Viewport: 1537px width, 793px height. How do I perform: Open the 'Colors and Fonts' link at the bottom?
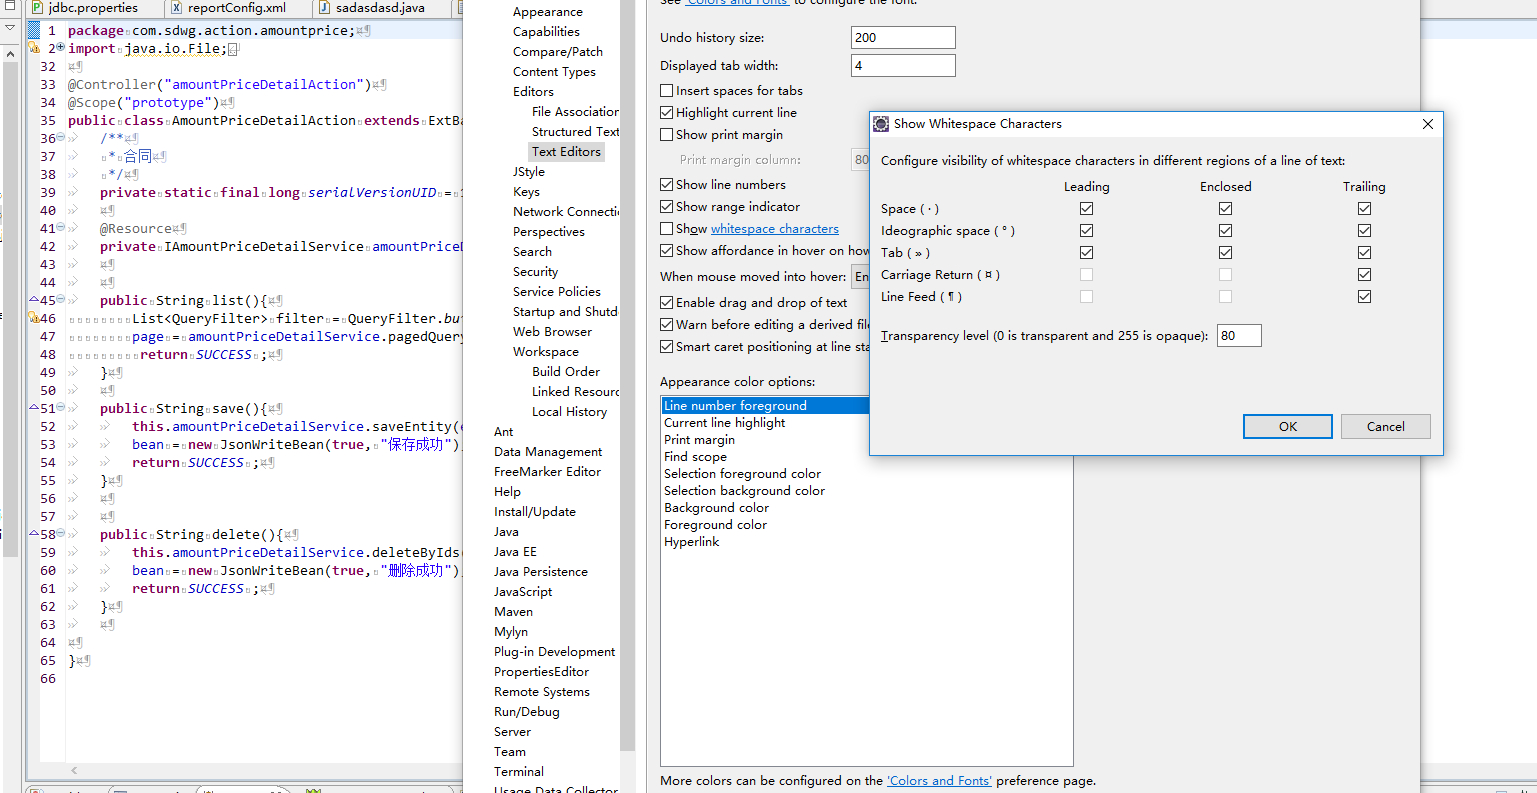tap(939, 781)
